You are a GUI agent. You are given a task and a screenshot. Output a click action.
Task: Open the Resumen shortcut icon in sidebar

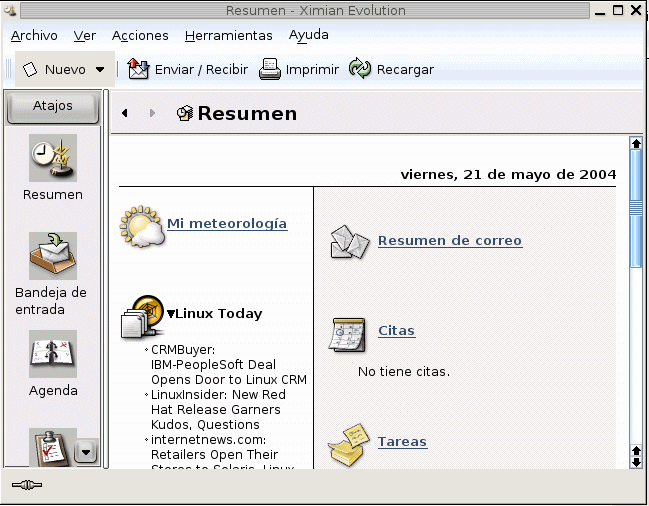(52, 158)
